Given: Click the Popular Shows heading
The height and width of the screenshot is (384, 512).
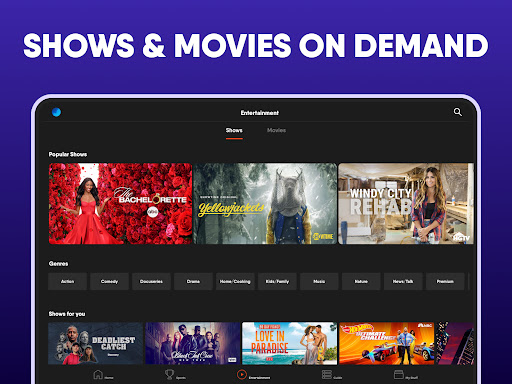Looking at the screenshot, I should click(x=68, y=154).
